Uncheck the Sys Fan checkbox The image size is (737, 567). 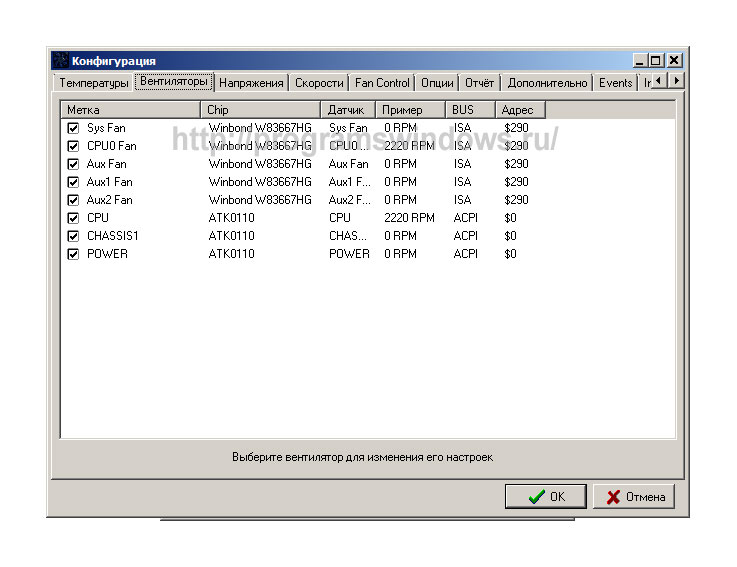coord(73,128)
